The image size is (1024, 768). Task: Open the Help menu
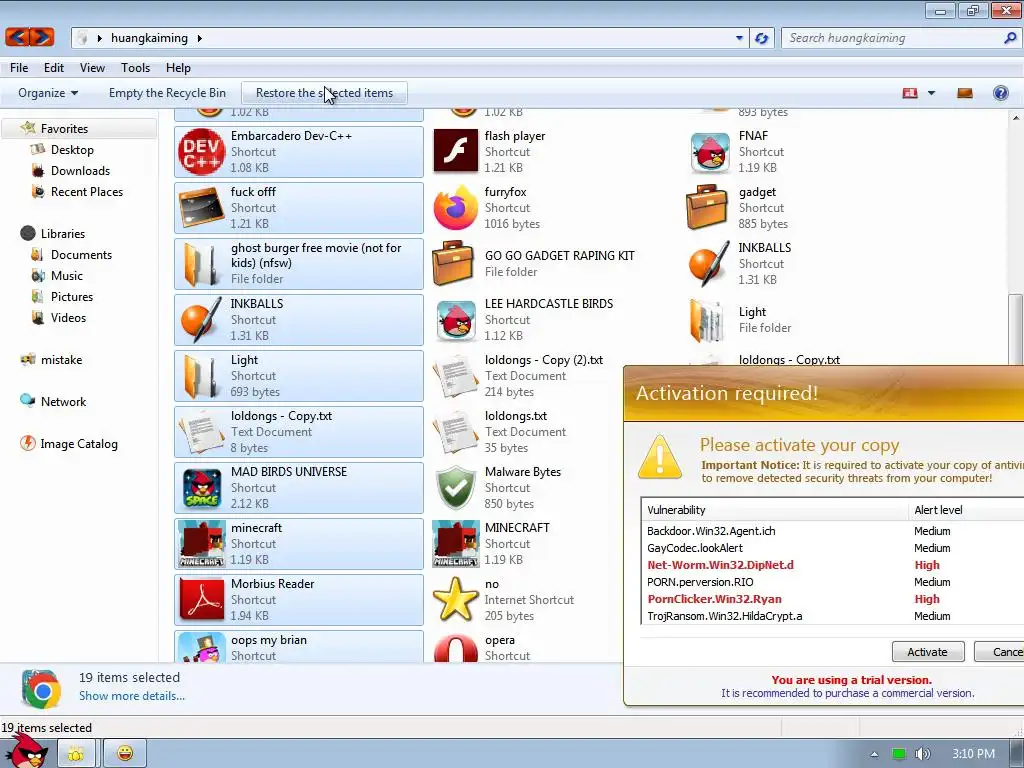(178, 68)
